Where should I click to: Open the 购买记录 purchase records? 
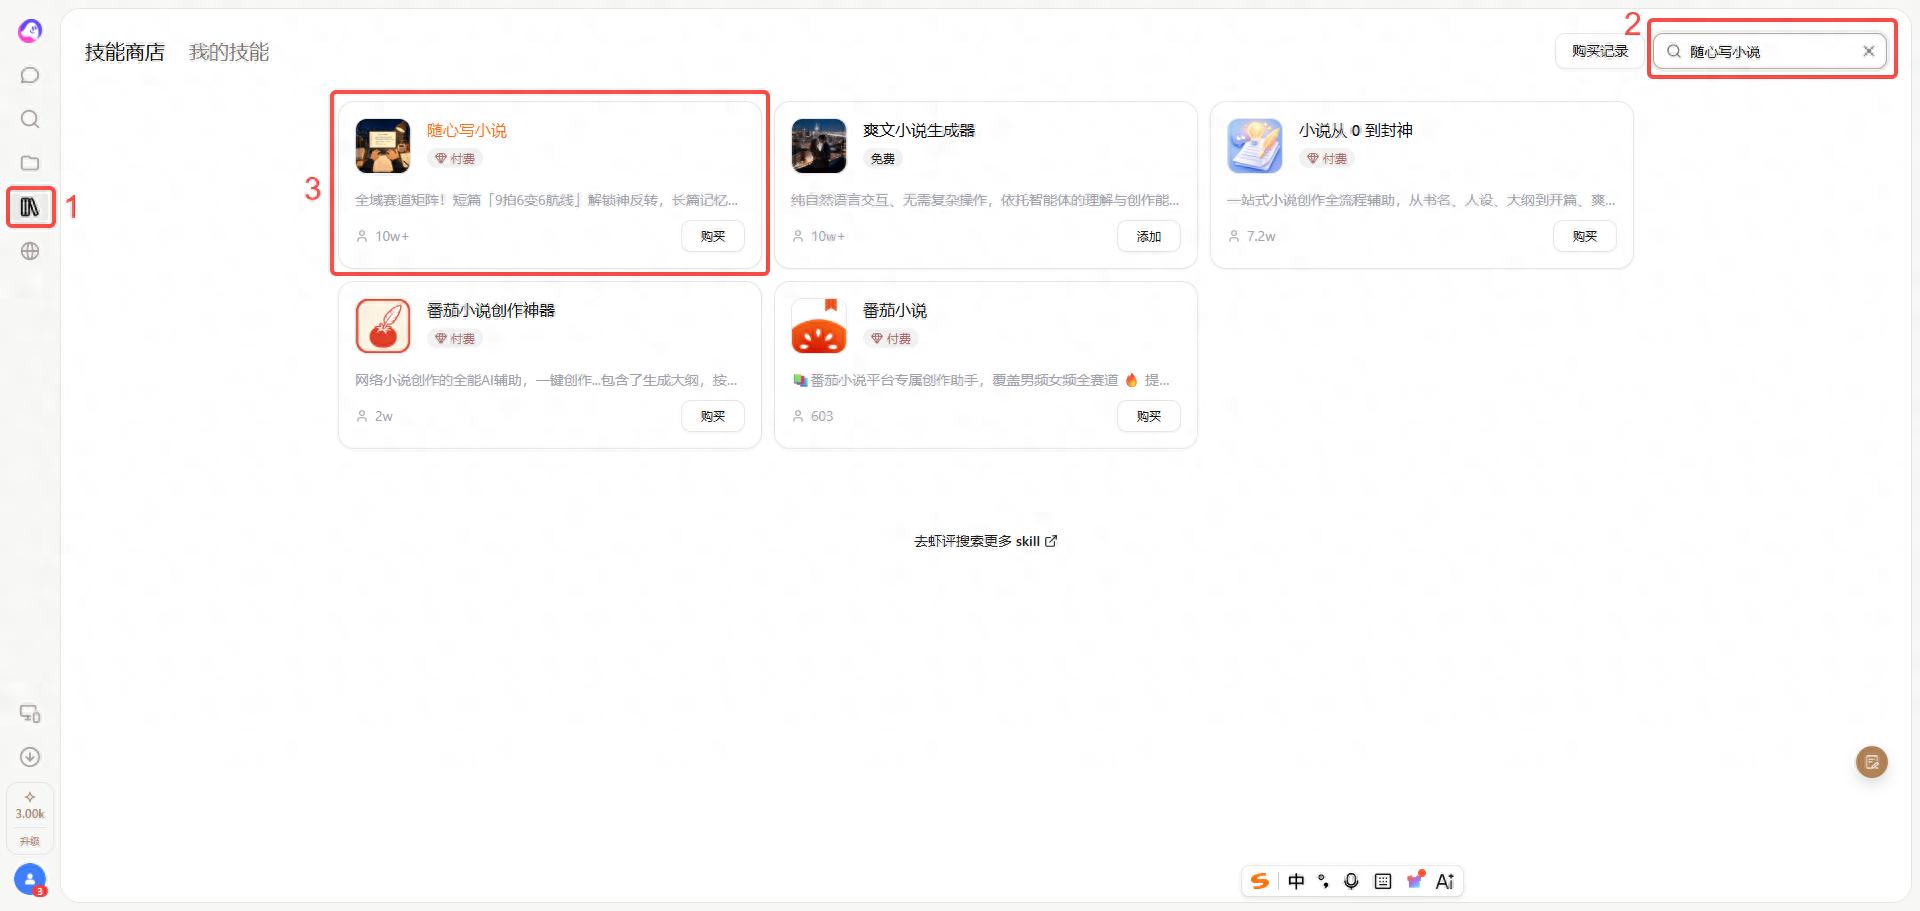[x=1599, y=51]
